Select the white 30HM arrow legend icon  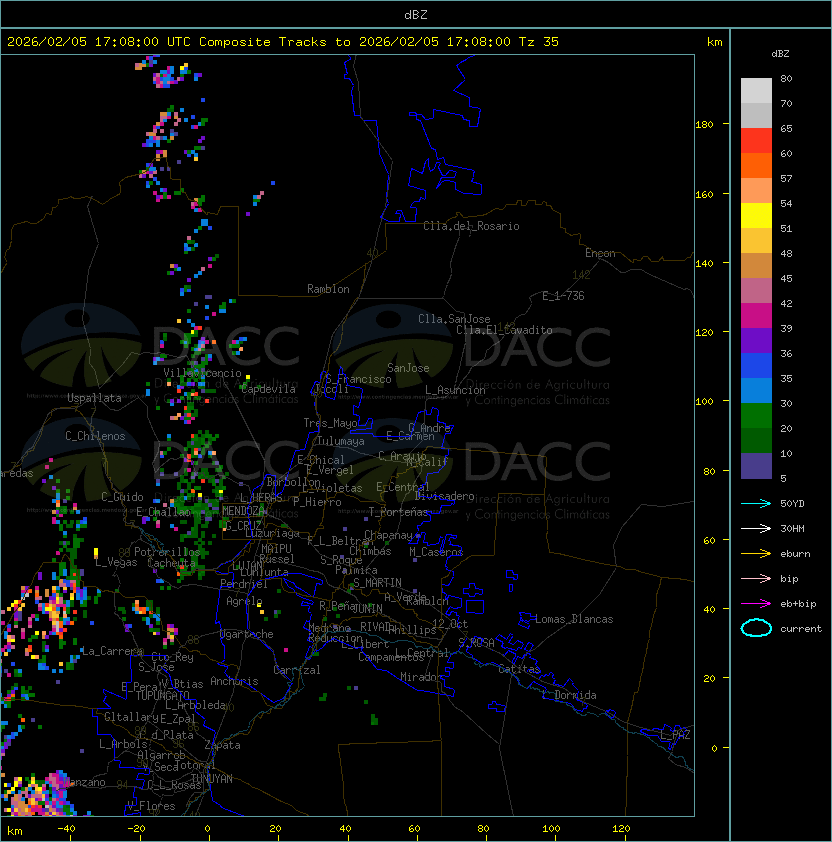click(x=756, y=528)
